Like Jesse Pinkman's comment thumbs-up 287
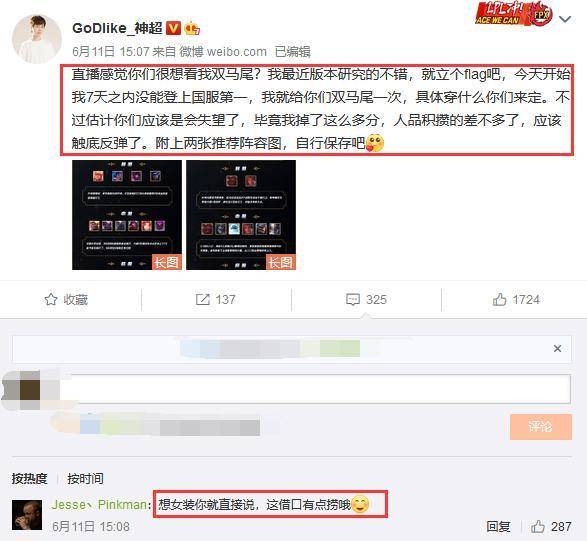The height and width of the screenshot is (541, 587). 551,526
